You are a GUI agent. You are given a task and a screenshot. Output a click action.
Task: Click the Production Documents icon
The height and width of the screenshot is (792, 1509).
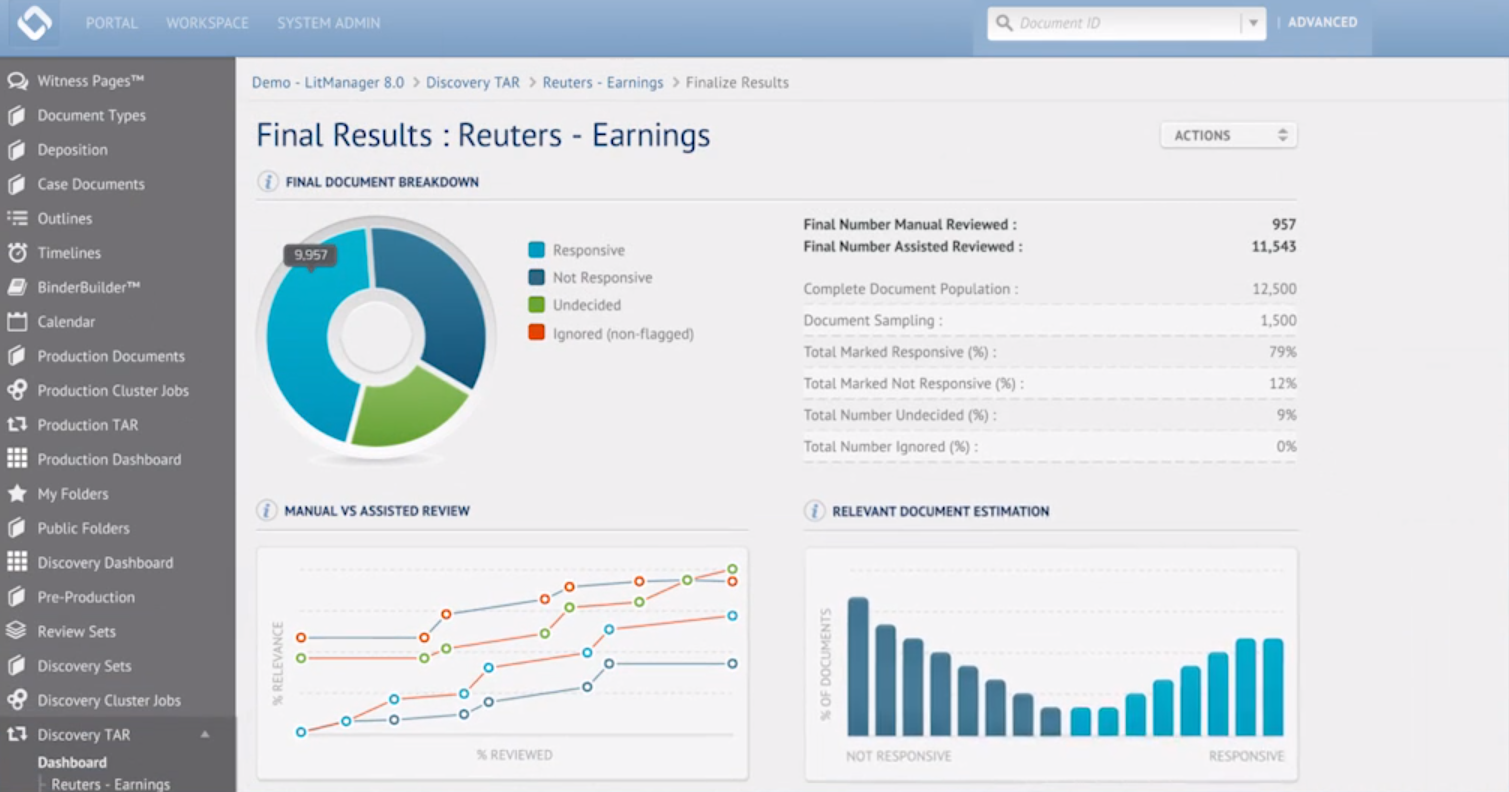(x=17, y=356)
